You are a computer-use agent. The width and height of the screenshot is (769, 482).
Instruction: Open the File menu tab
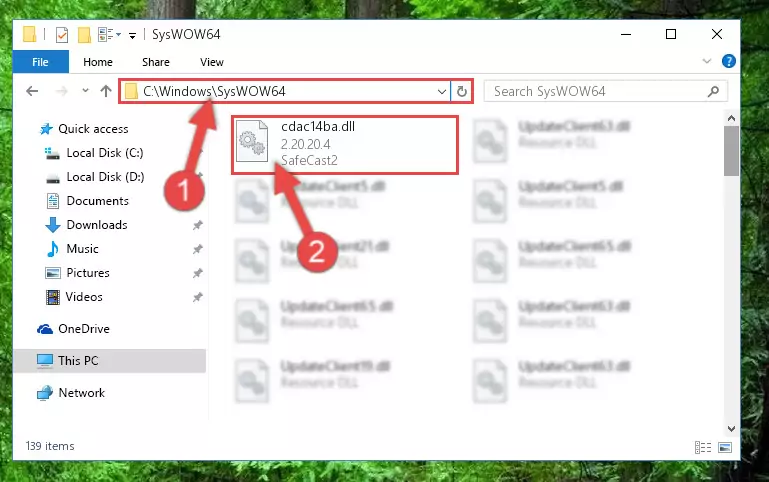[40, 62]
